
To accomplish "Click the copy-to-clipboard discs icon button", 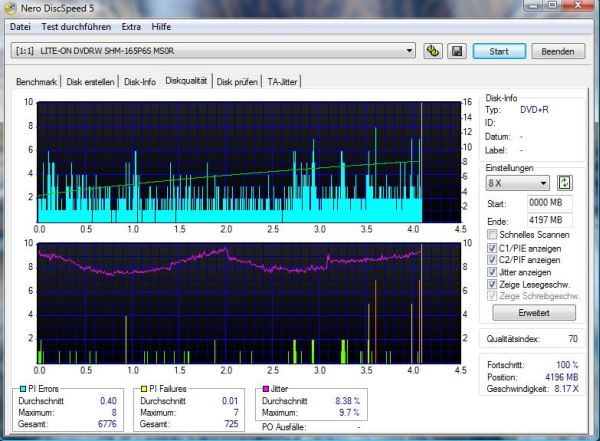I will pyautogui.click(x=433, y=51).
